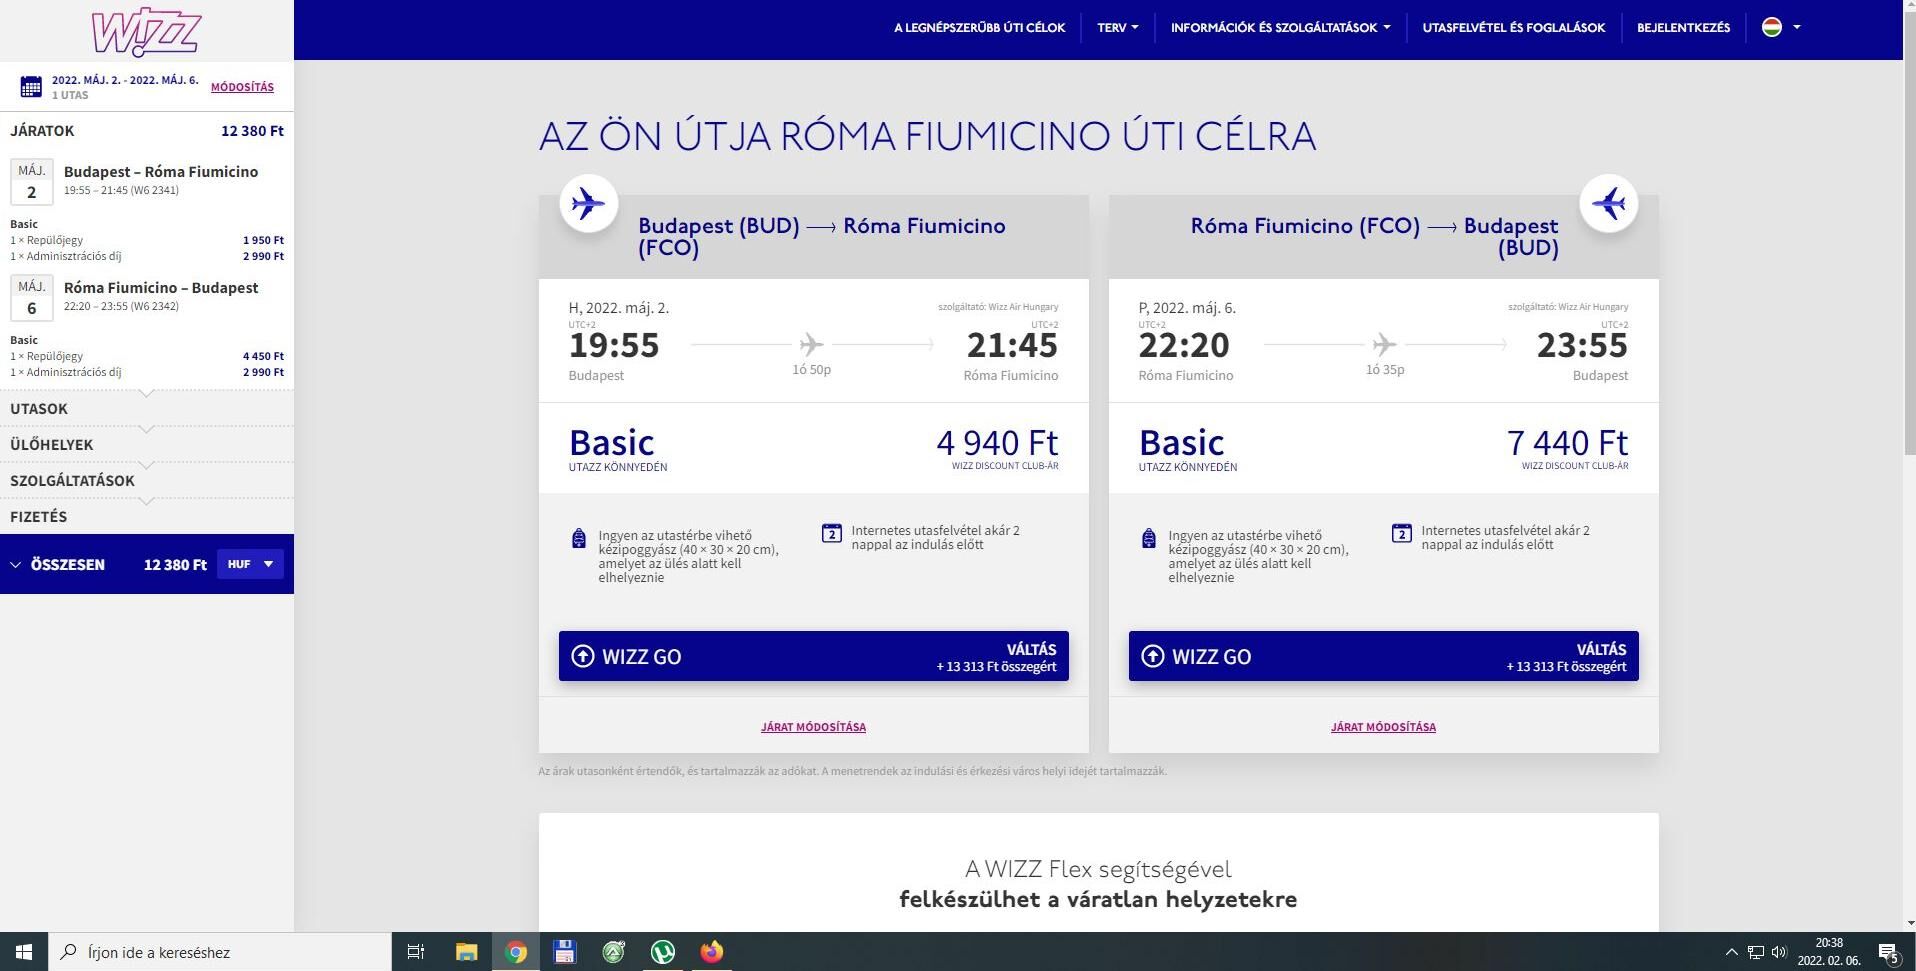Click the airplane glyph above 1ó 50p duration
The image size is (1916, 971).
[x=811, y=345]
